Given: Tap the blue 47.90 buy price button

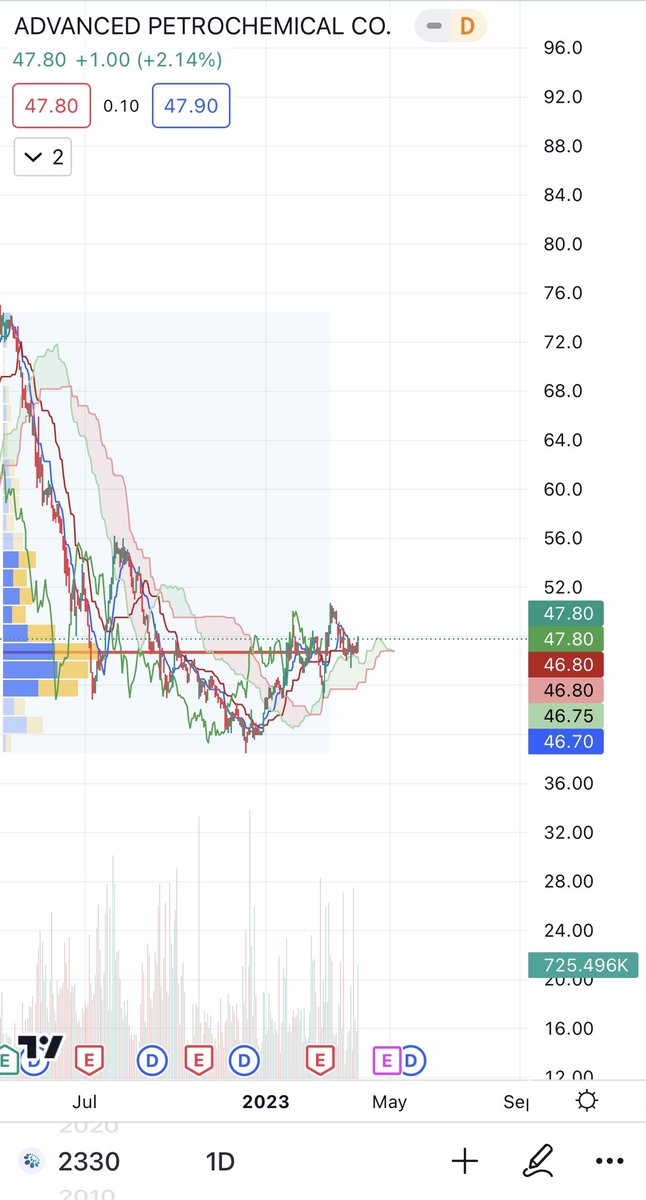Looking at the screenshot, I should point(191,105).
